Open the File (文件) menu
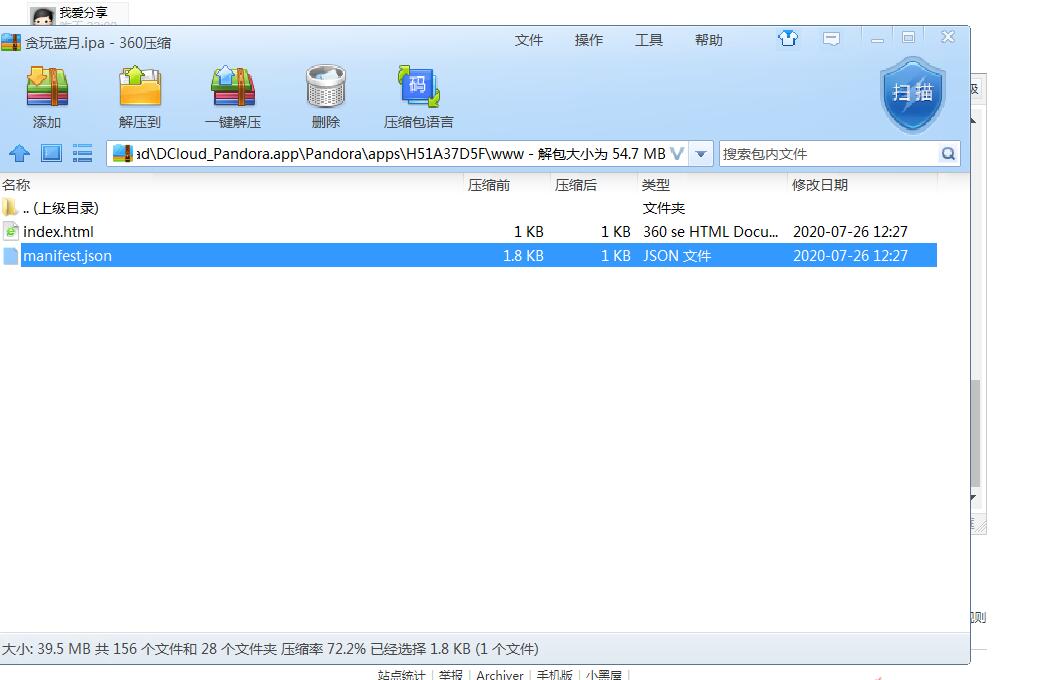 click(529, 40)
